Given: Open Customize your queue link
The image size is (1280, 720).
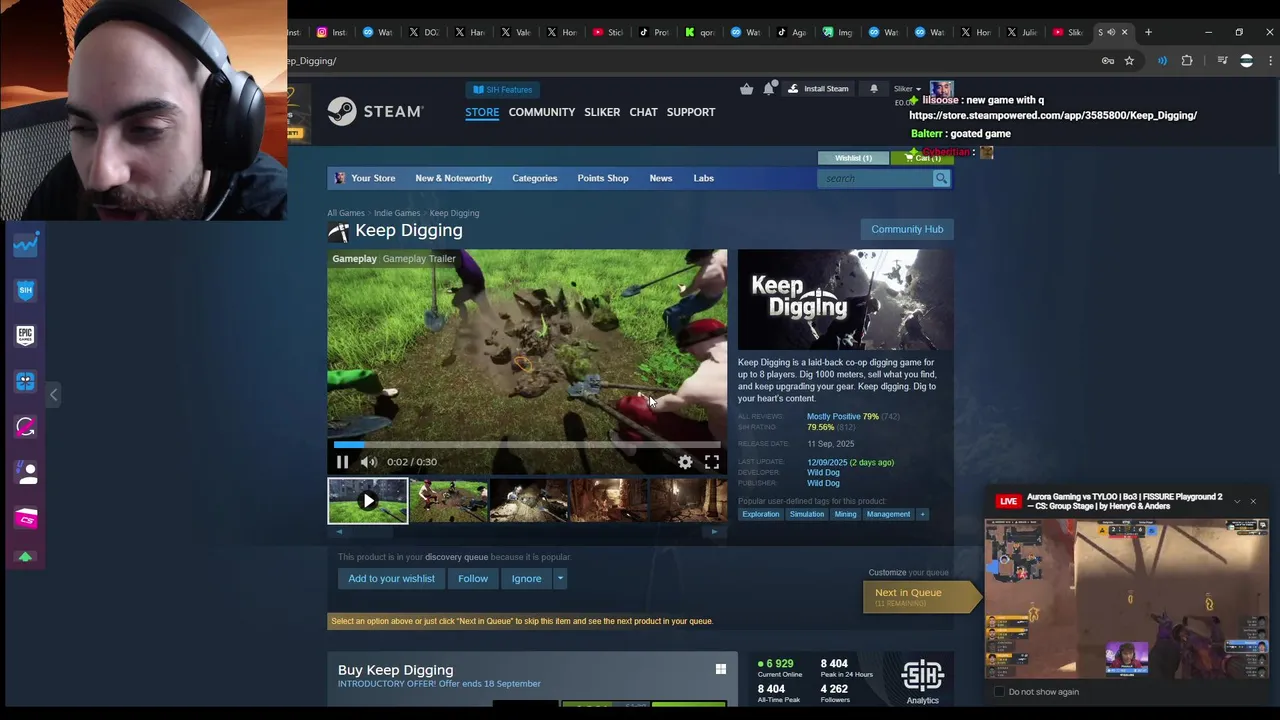Looking at the screenshot, I should [x=908, y=572].
